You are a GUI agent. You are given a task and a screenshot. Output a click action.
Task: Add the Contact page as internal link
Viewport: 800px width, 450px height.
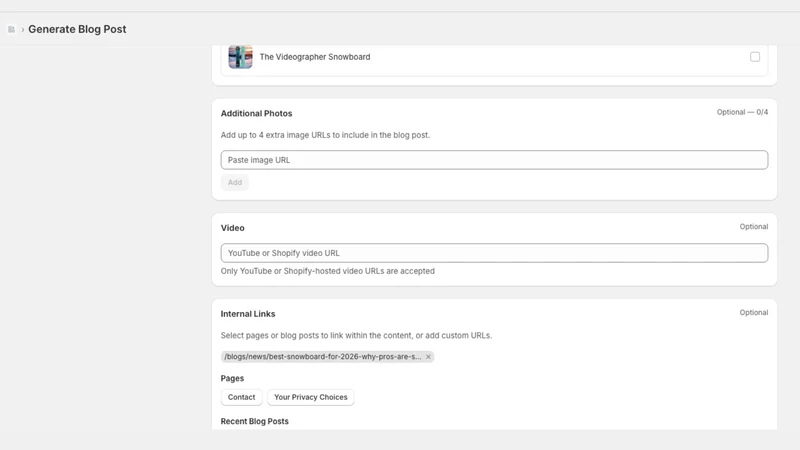tap(241, 397)
